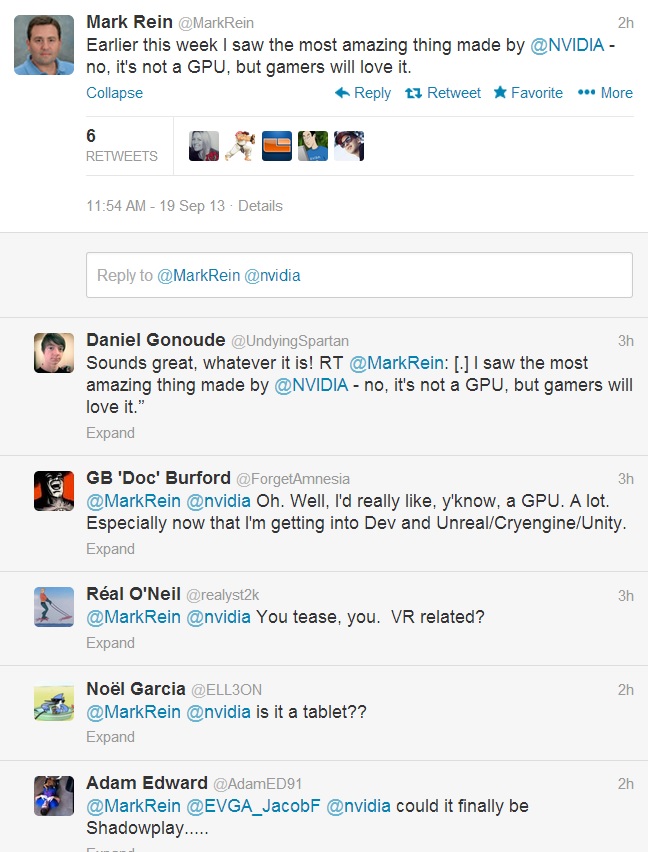Image resolution: width=648 pixels, height=852 pixels.
Task: Open the first retweeter's avatar
Action: [x=204, y=146]
